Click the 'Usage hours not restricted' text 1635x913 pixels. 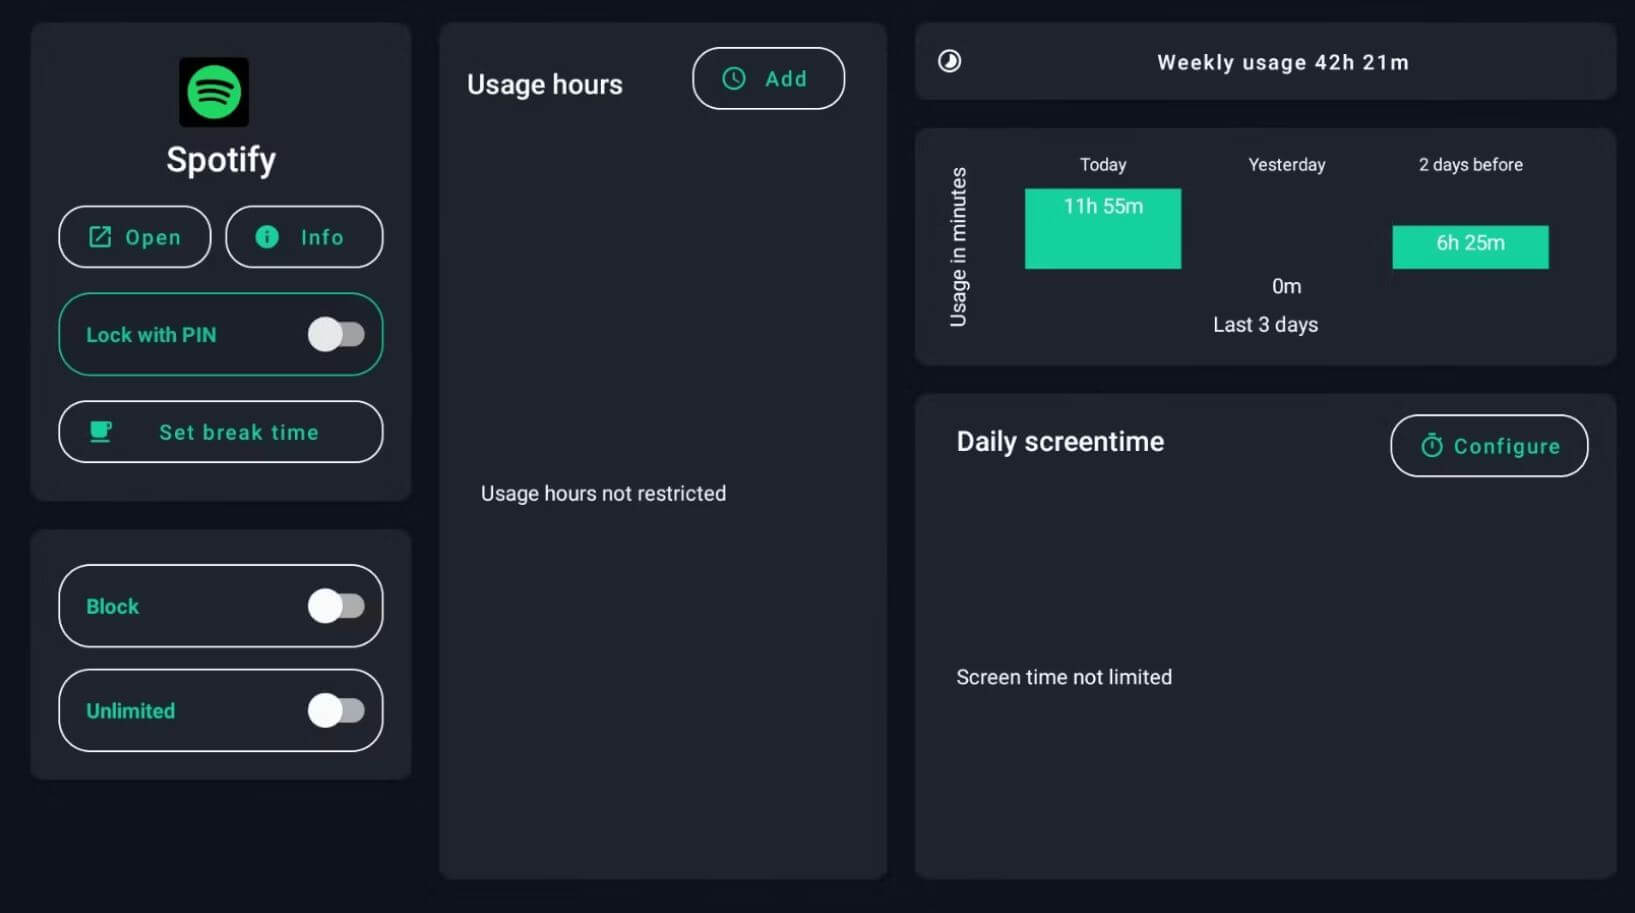tap(603, 494)
